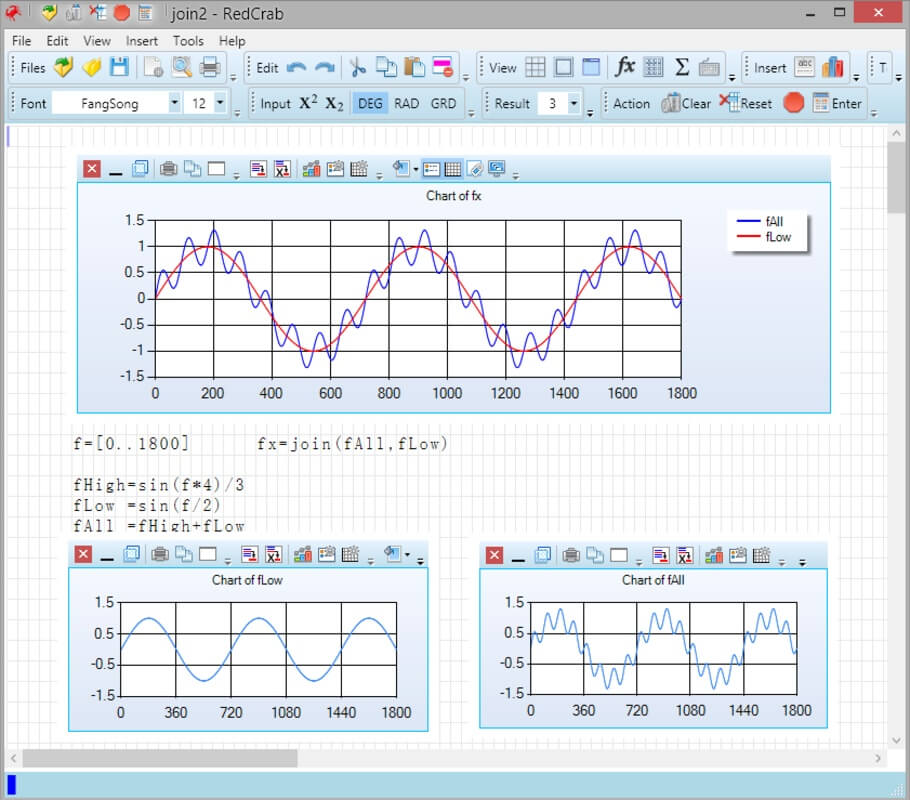The width and height of the screenshot is (910, 800).
Task: Open the FangSong font name dropdown
Action: [174, 103]
